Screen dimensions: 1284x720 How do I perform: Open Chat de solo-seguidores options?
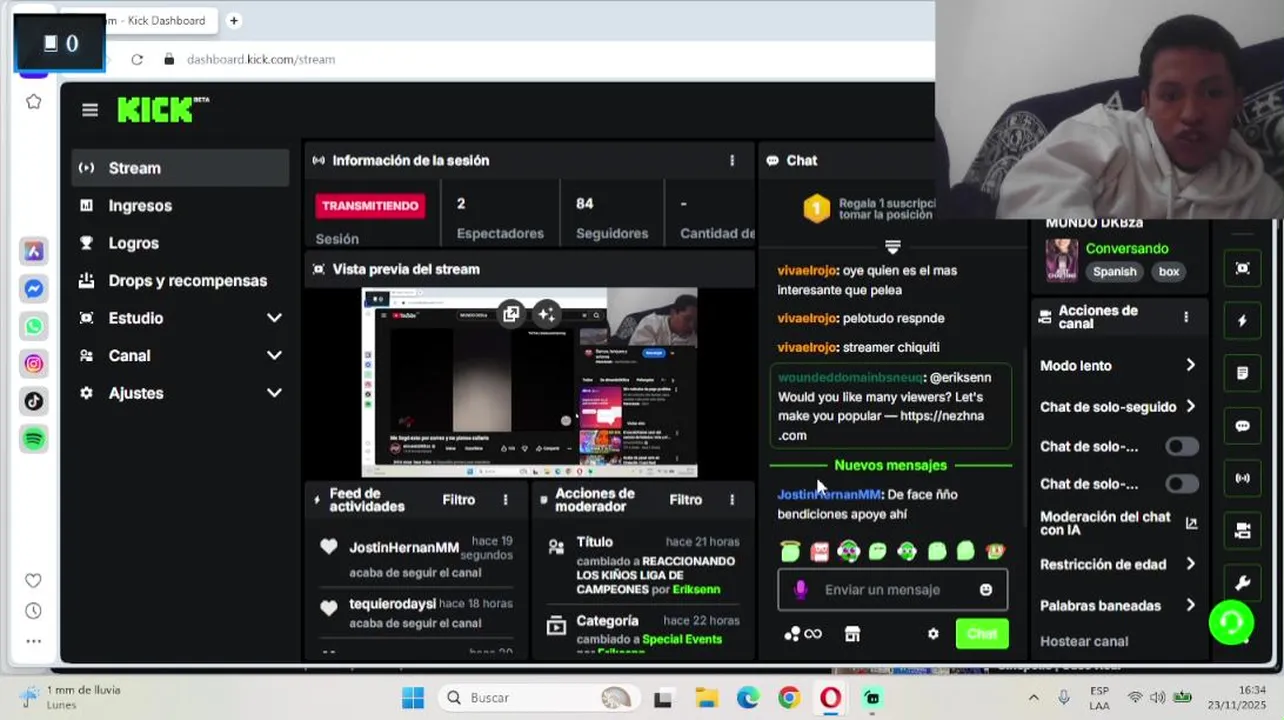point(1118,407)
